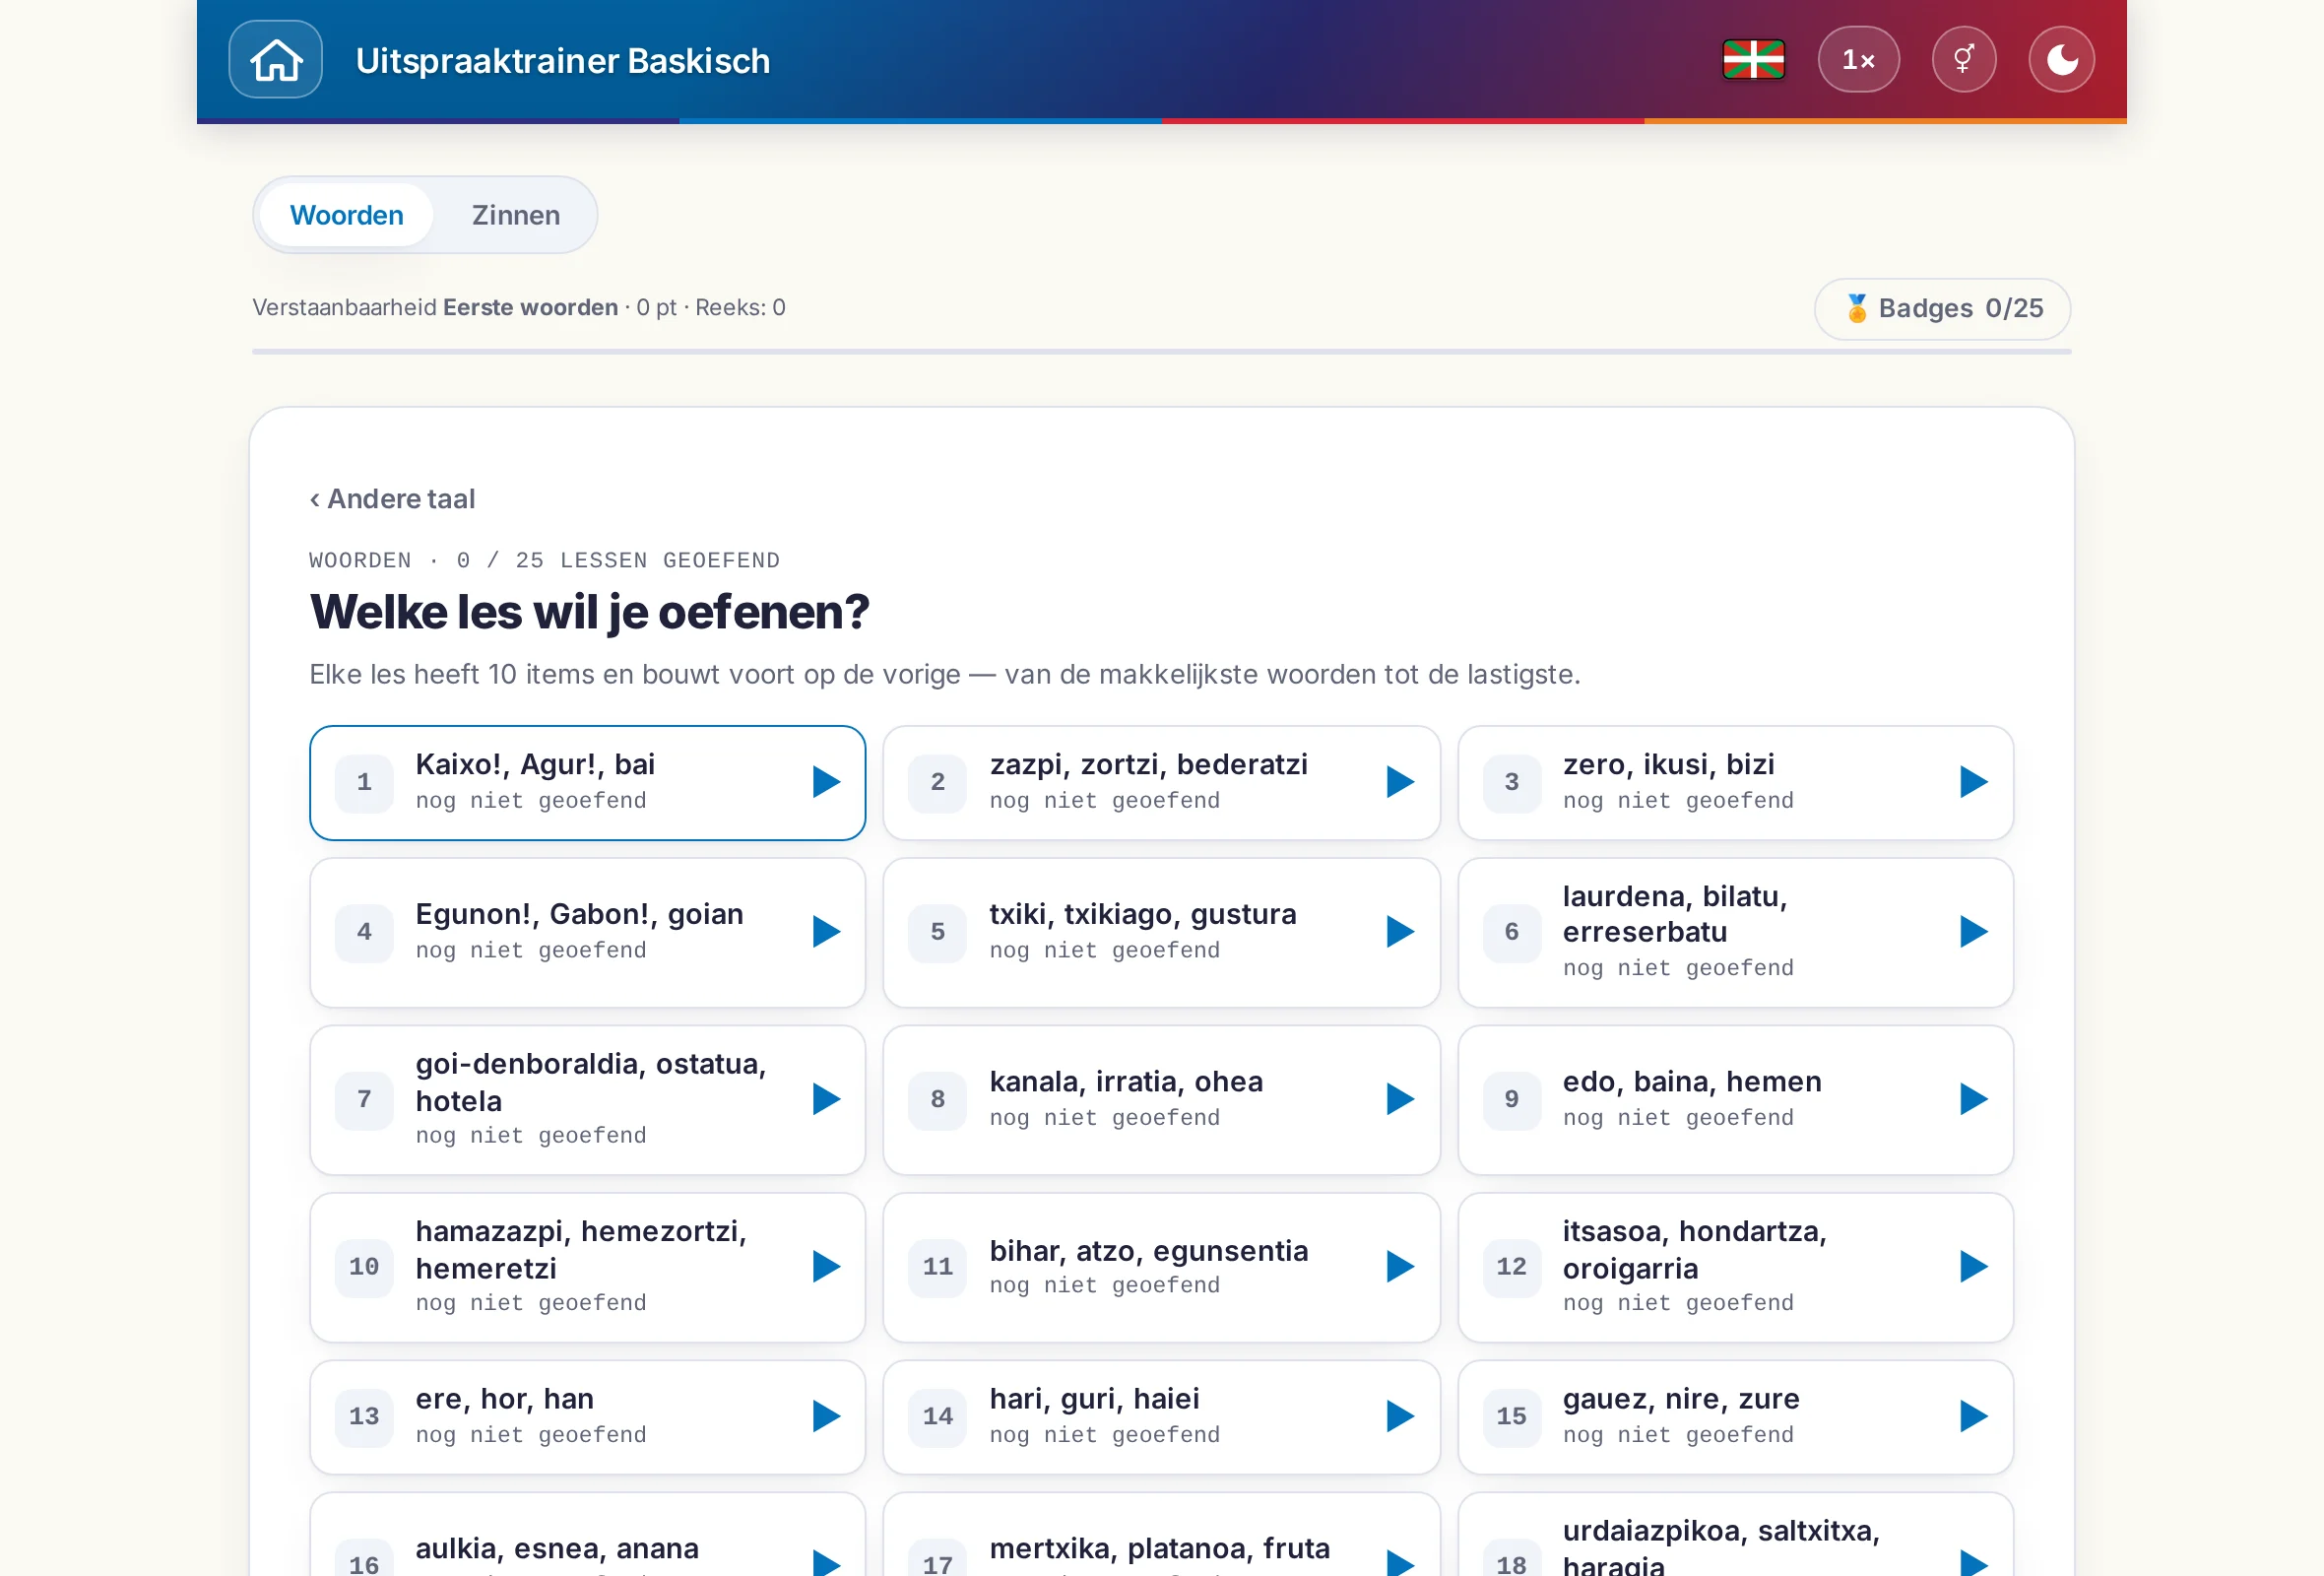Toggle dark mode with moon icon

pyautogui.click(x=2061, y=60)
